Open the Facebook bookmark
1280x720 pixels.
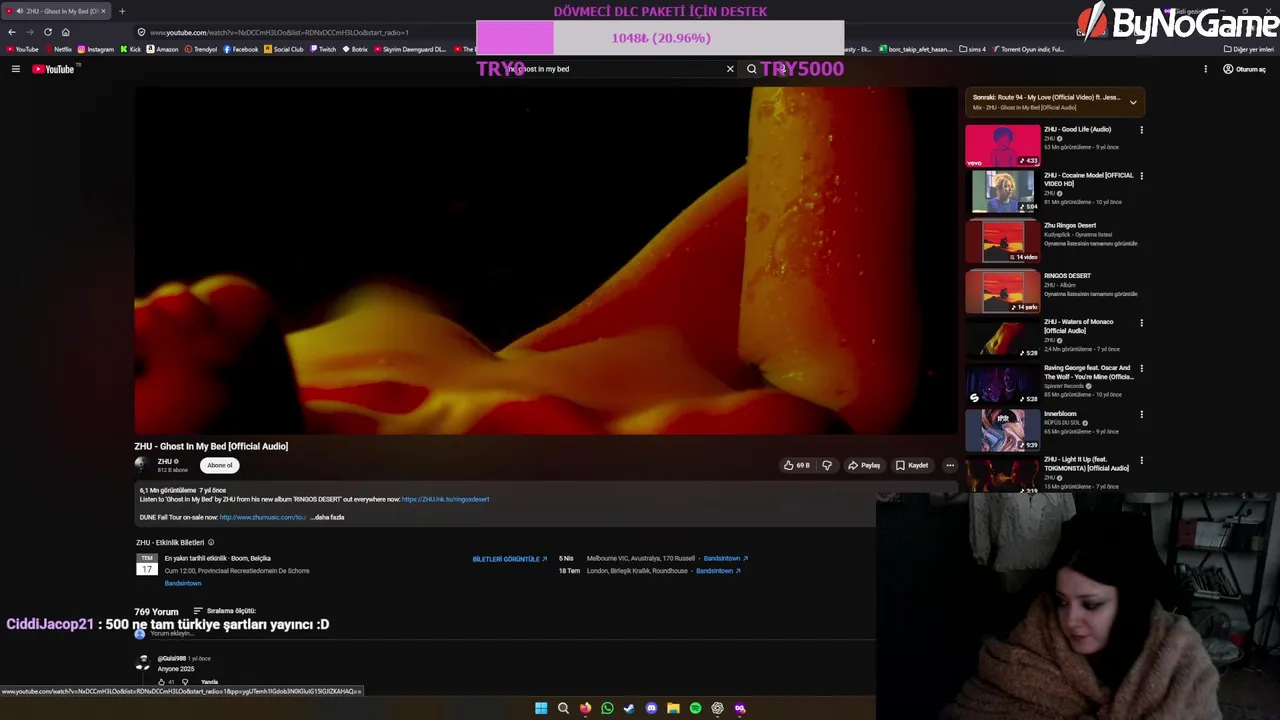[241, 49]
